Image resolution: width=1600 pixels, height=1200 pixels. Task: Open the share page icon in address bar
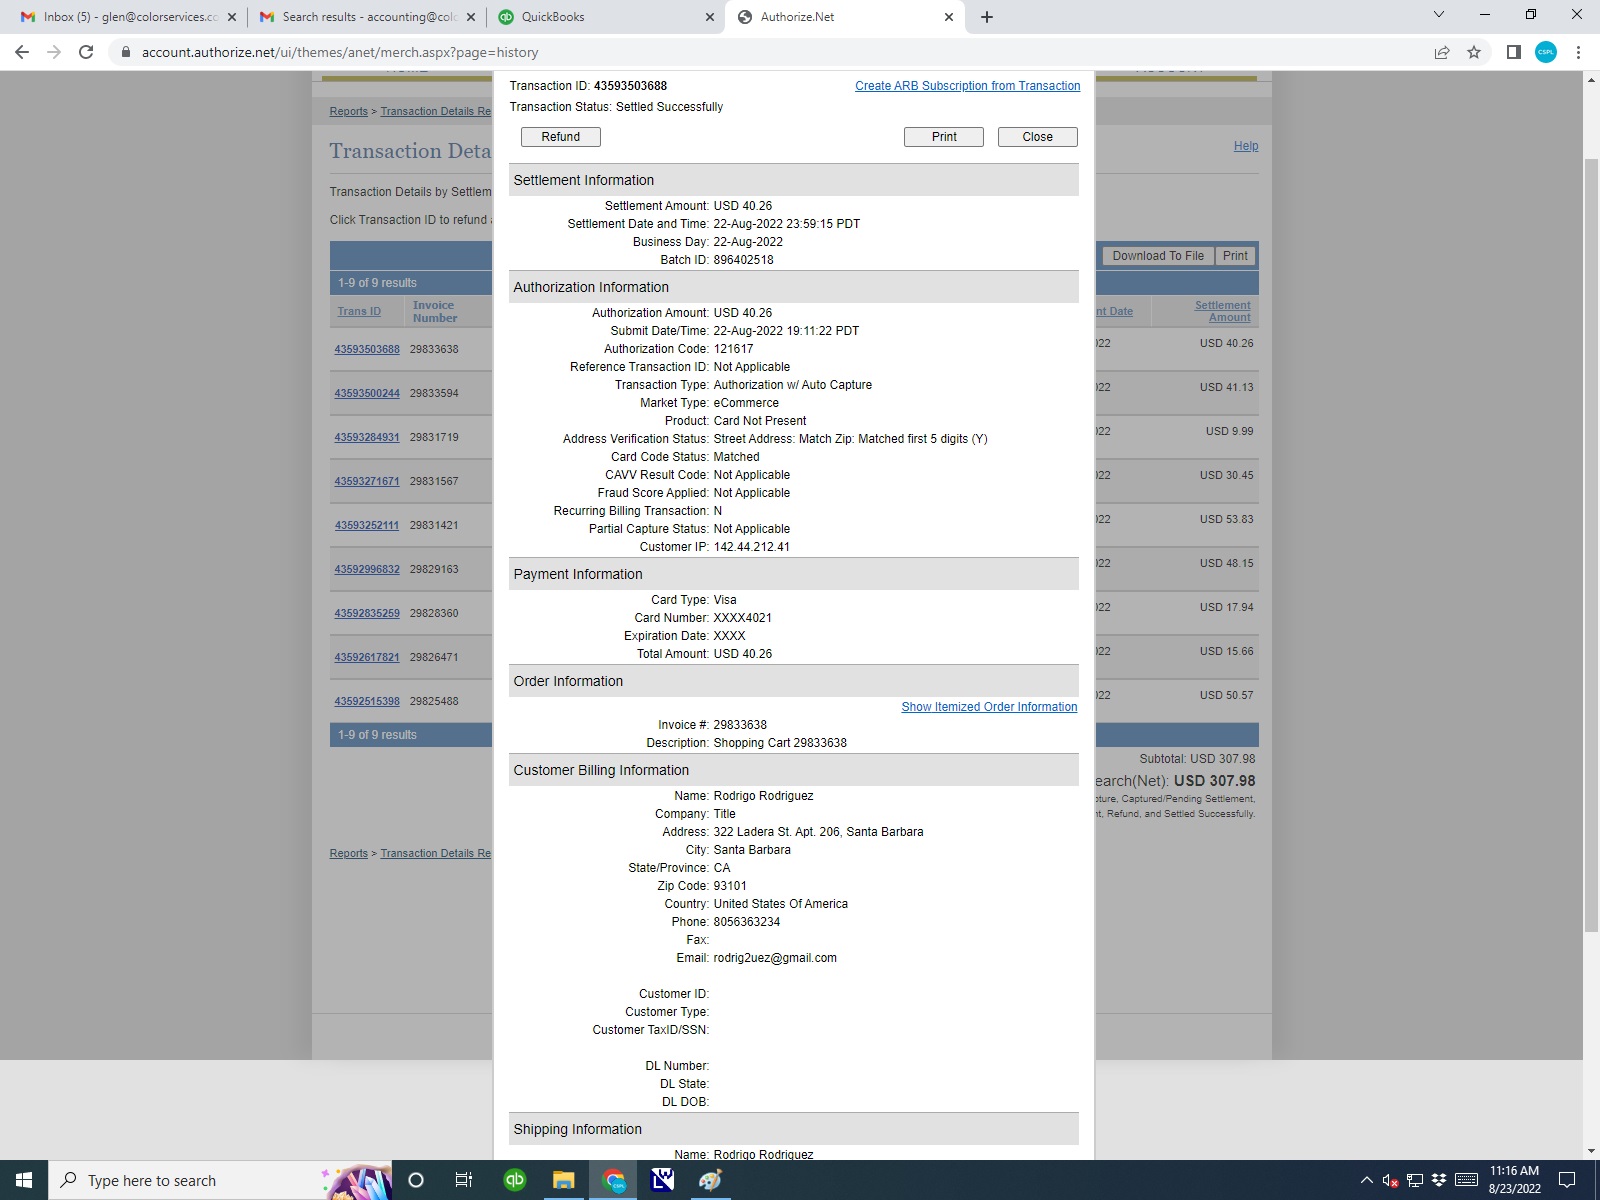click(1442, 52)
